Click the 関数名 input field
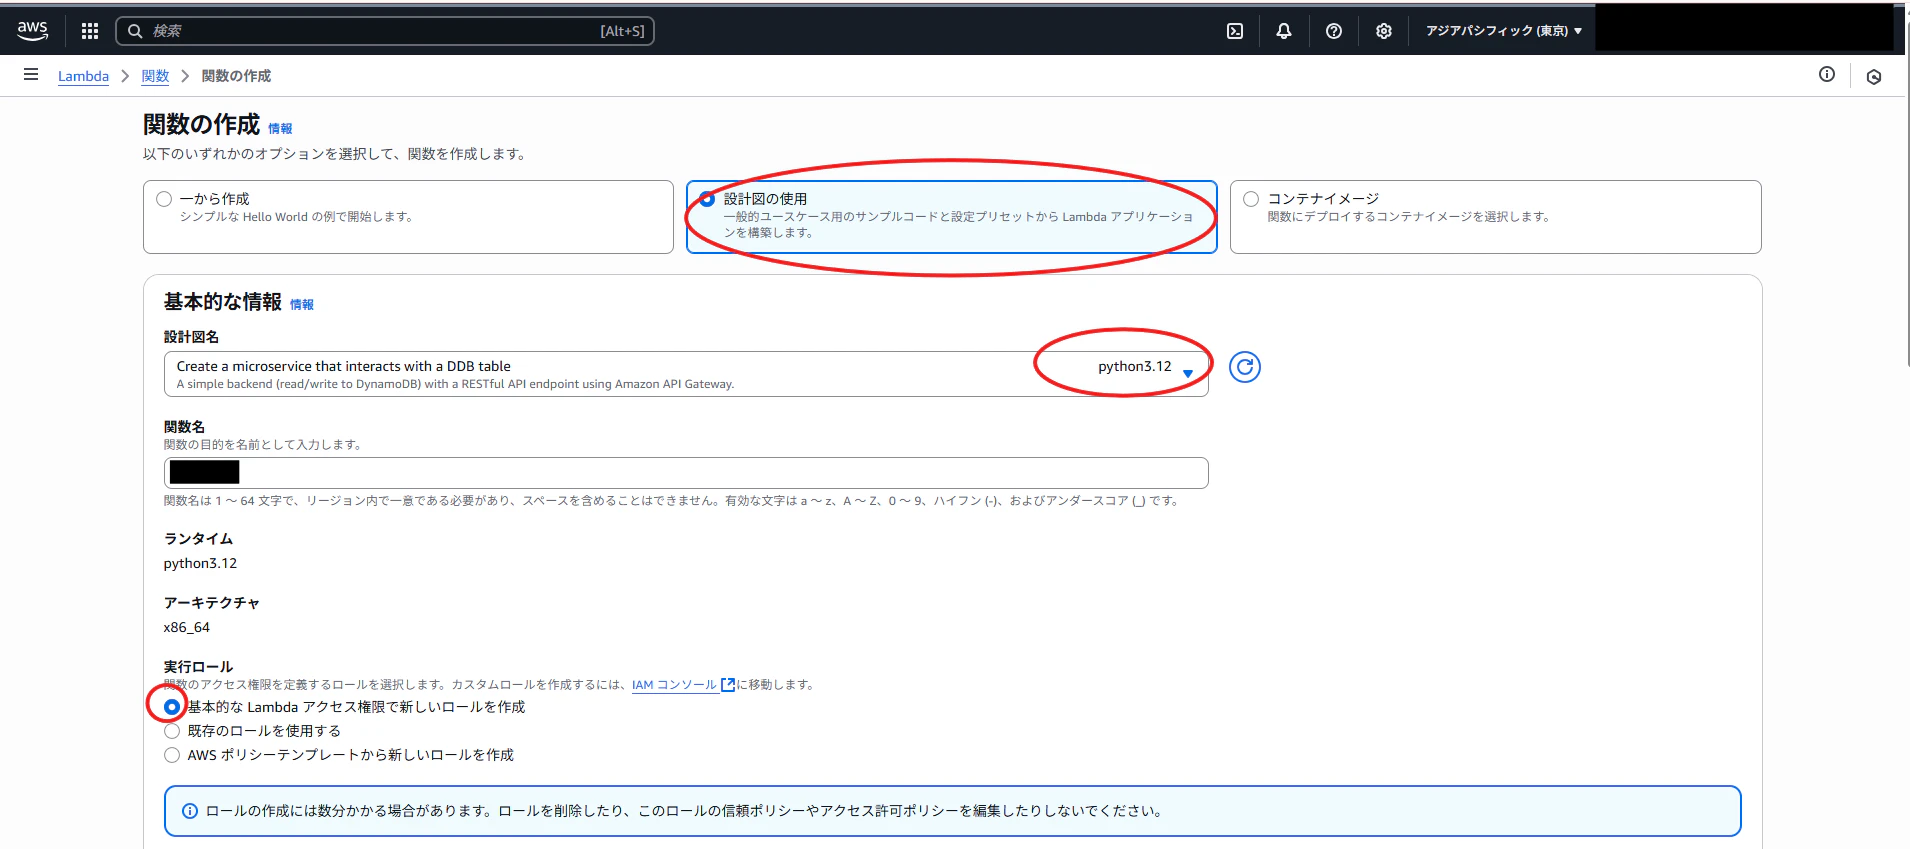The height and width of the screenshot is (849, 1910). pos(686,473)
